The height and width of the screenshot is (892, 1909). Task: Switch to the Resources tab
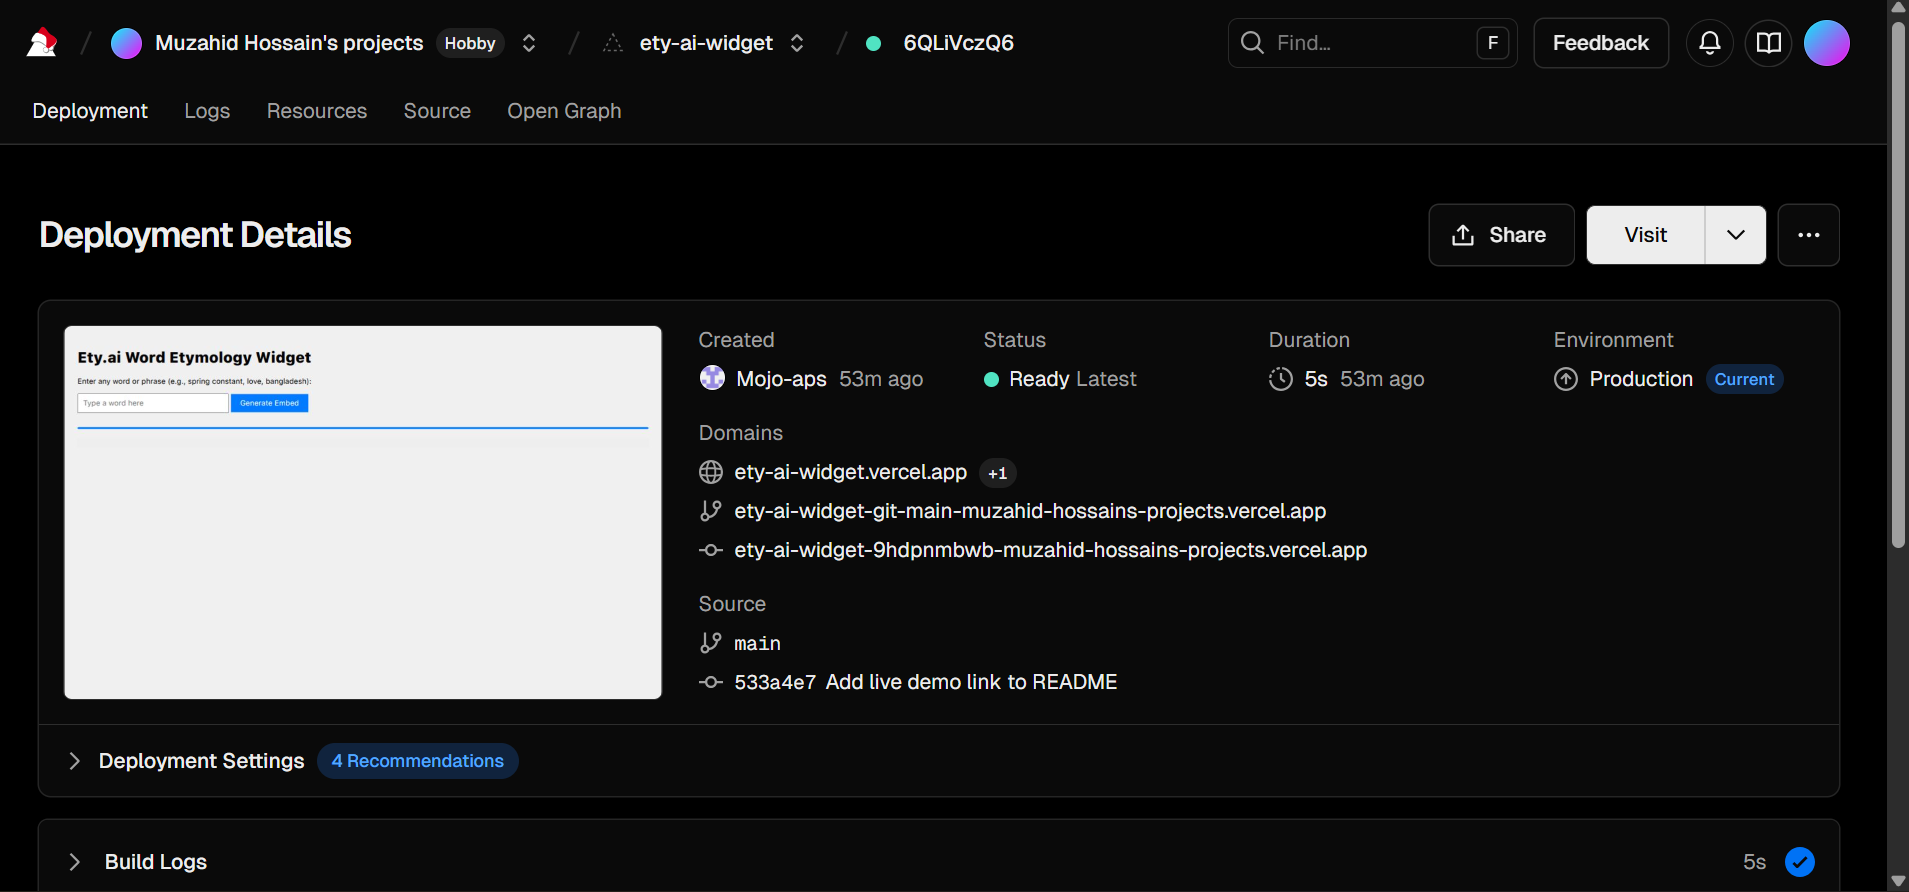tap(317, 111)
